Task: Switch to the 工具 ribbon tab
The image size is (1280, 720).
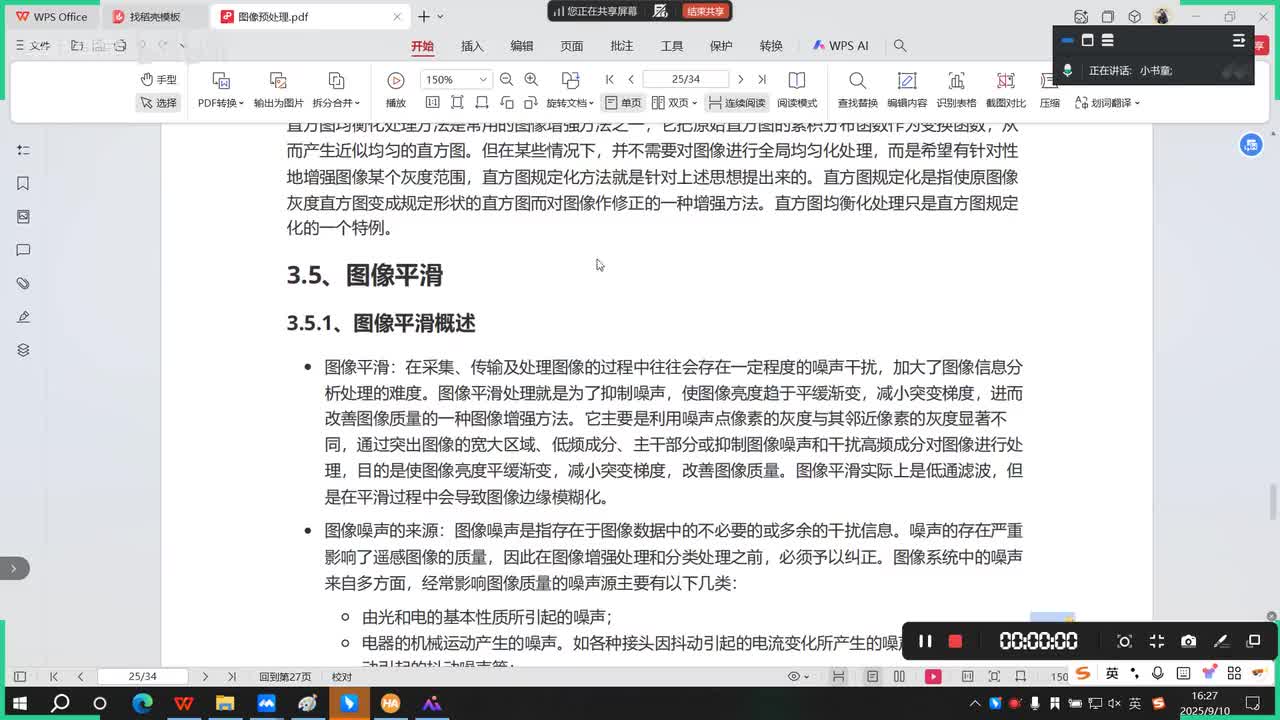Action: pyautogui.click(x=672, y=46)
